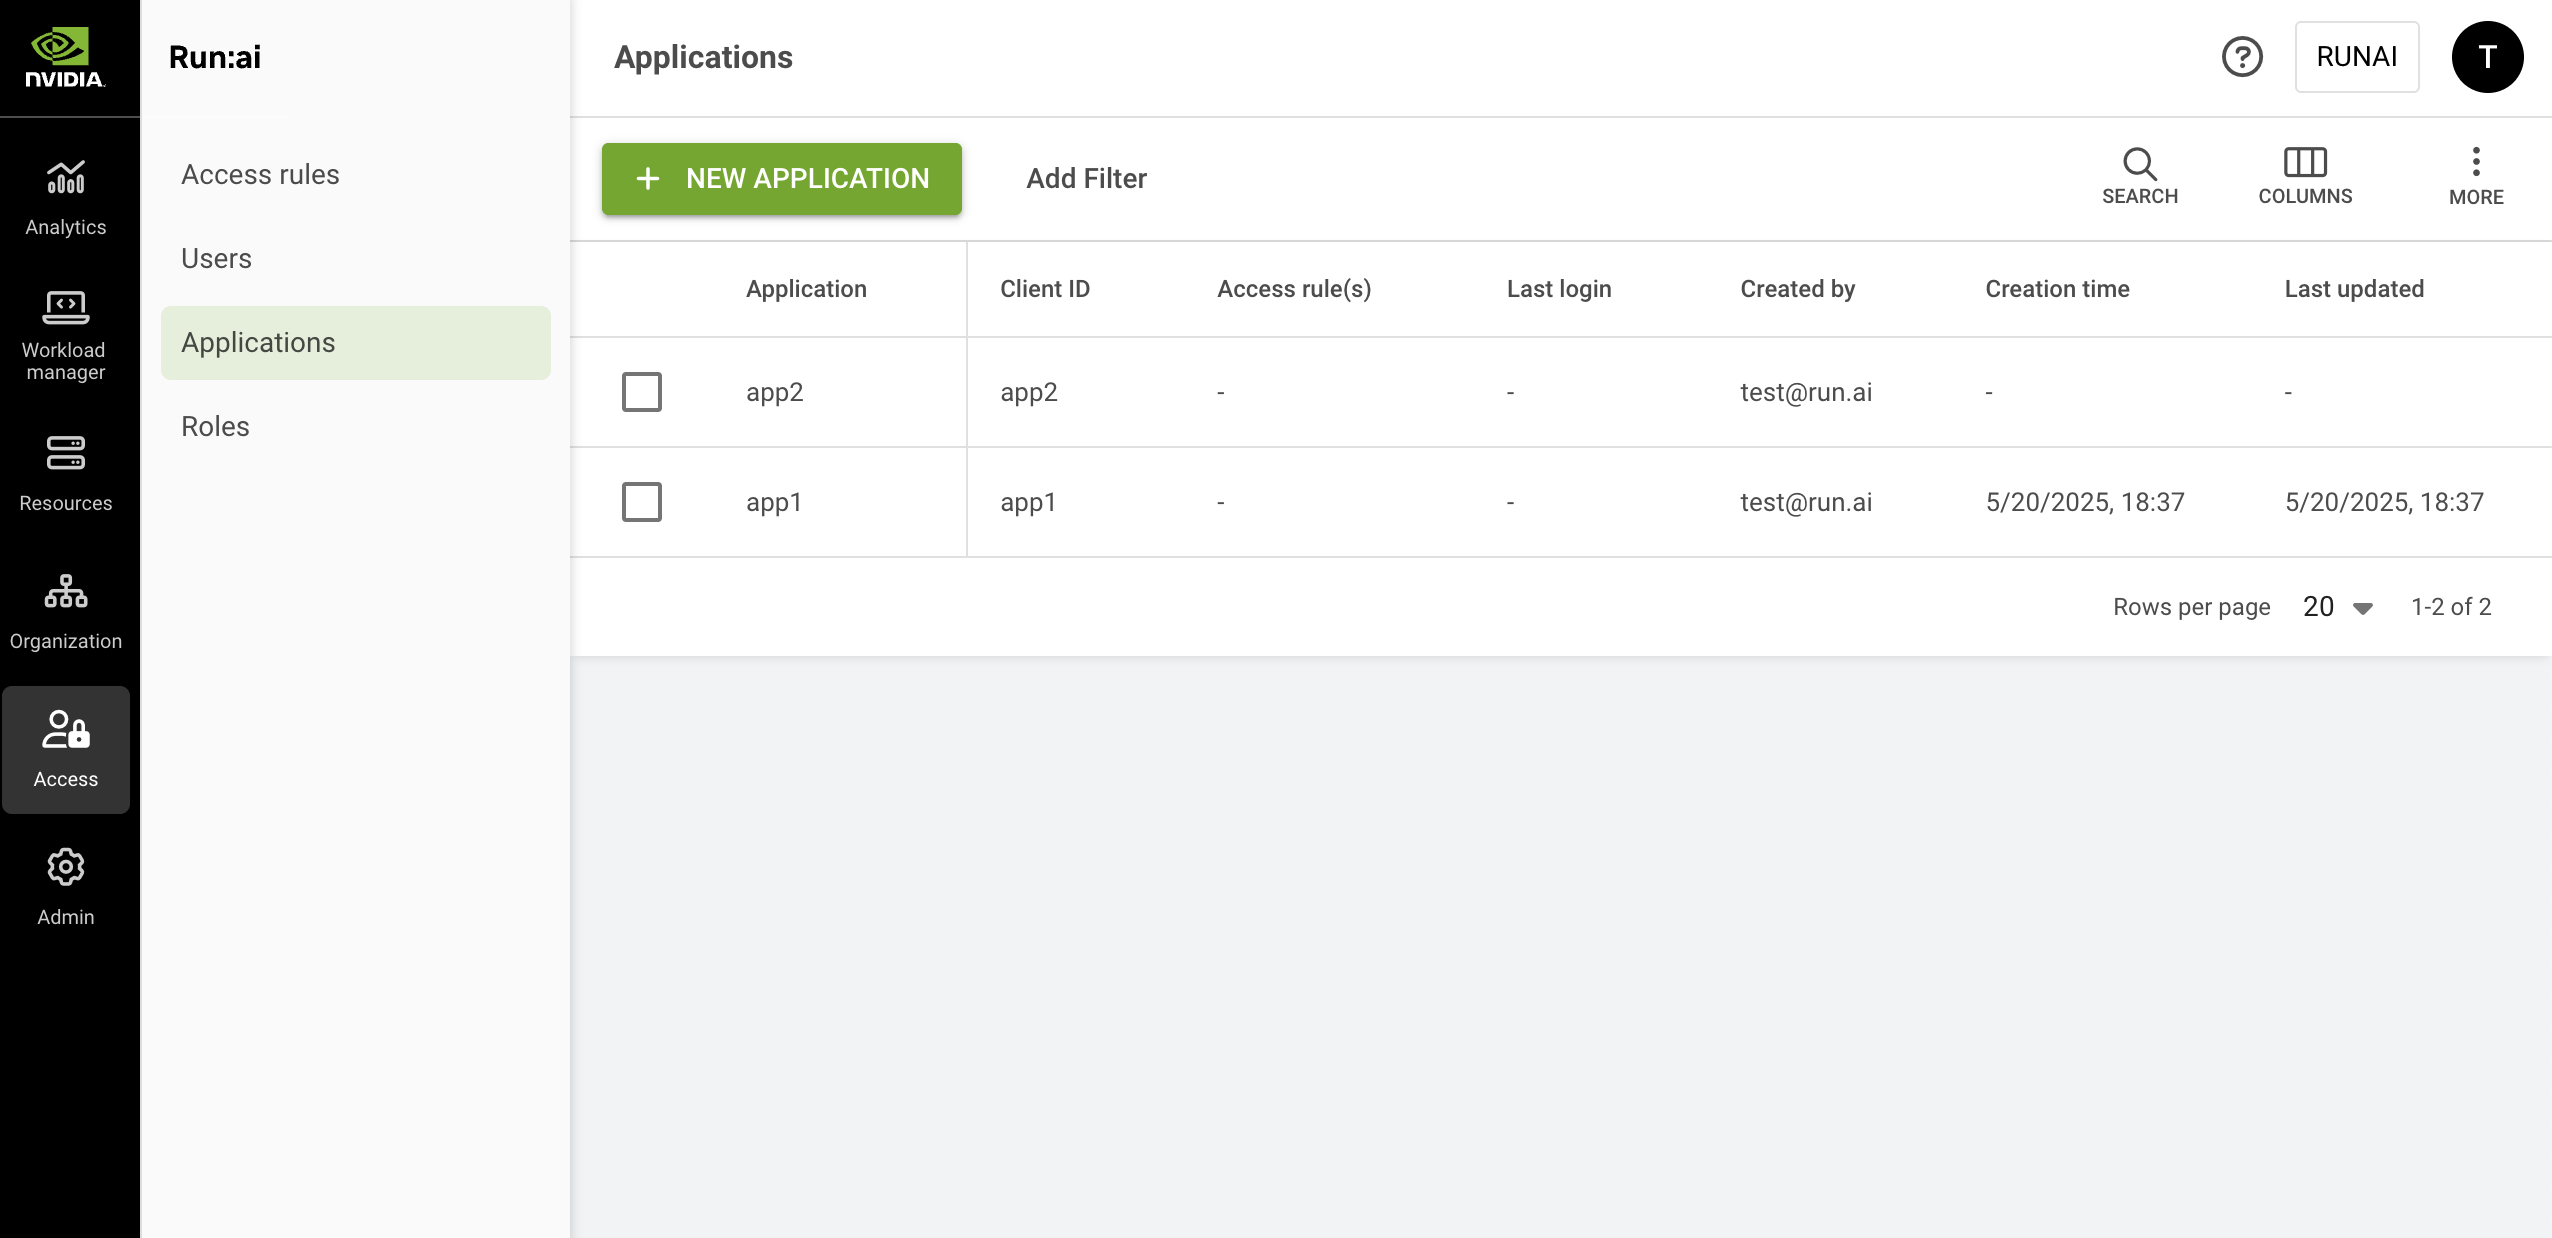
Task: Click the Add Filter button
Action: [1086, 179]
